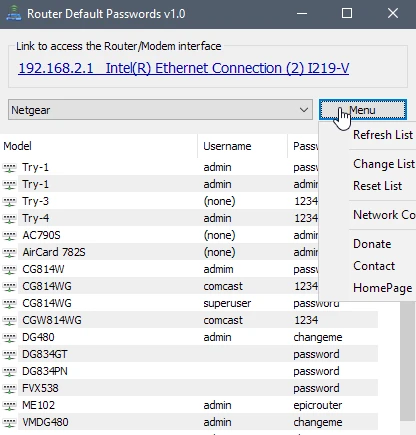Open the Menu button

click(363, 110)
